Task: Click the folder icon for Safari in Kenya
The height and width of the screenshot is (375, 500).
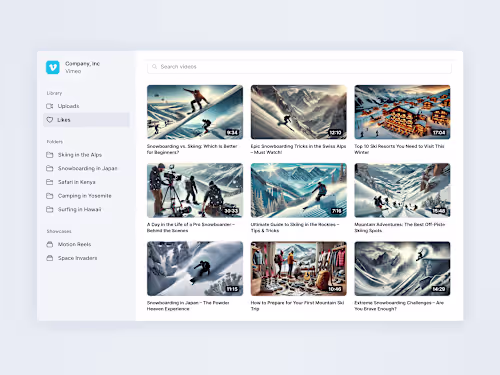Action: 50,182
